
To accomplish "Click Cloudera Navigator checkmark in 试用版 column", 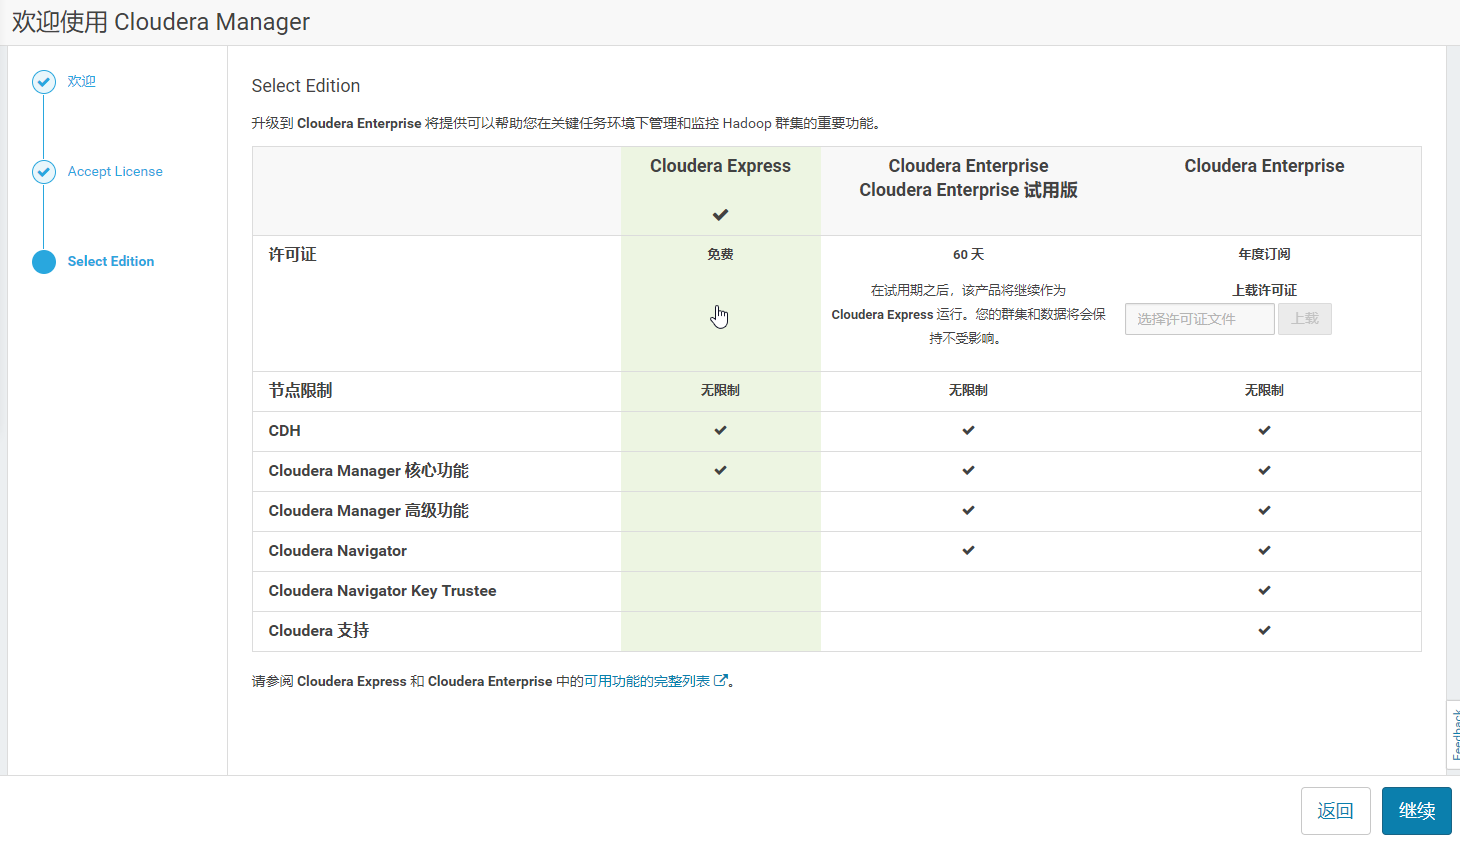I will (968, 550).
